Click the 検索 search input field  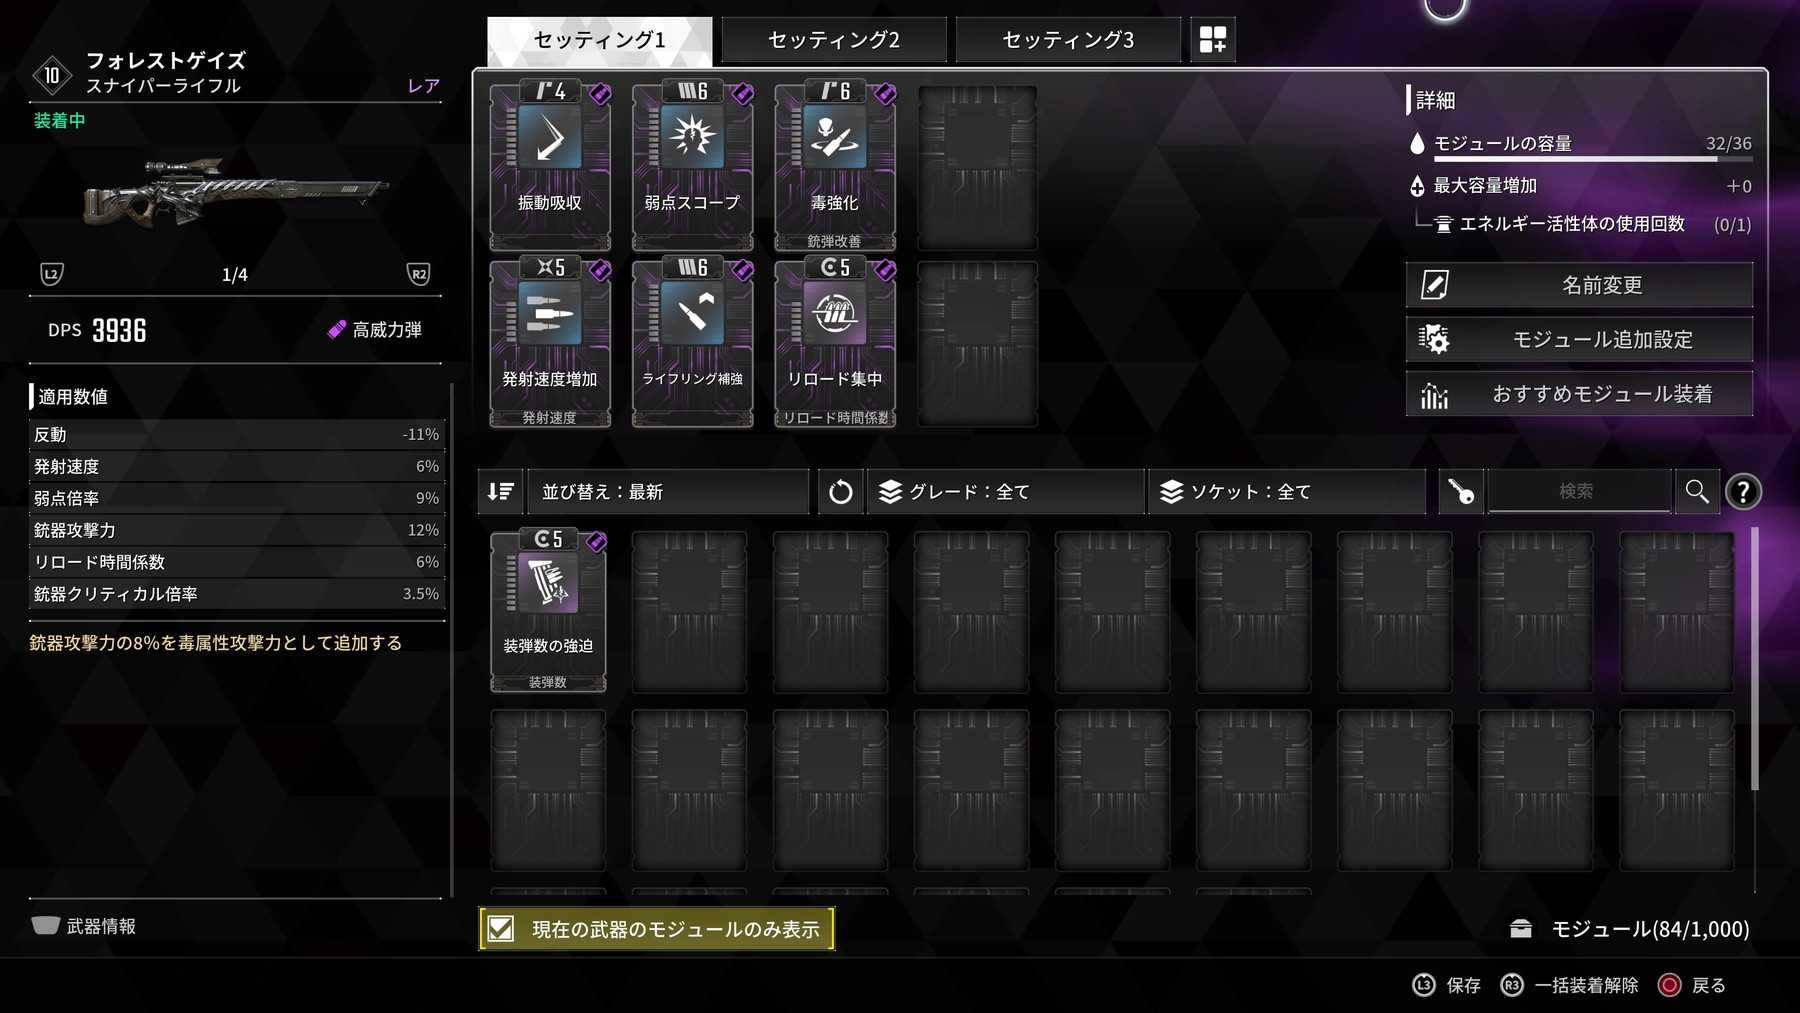[x=1579, y=491]
